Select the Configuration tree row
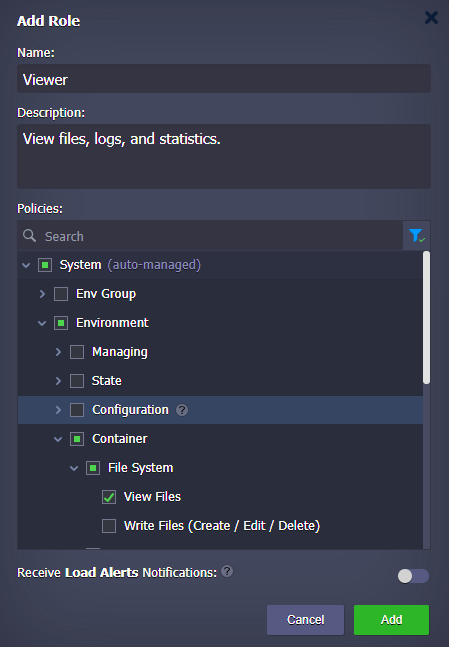This screenshot has width=449, height=647. (x=220, y=410)
